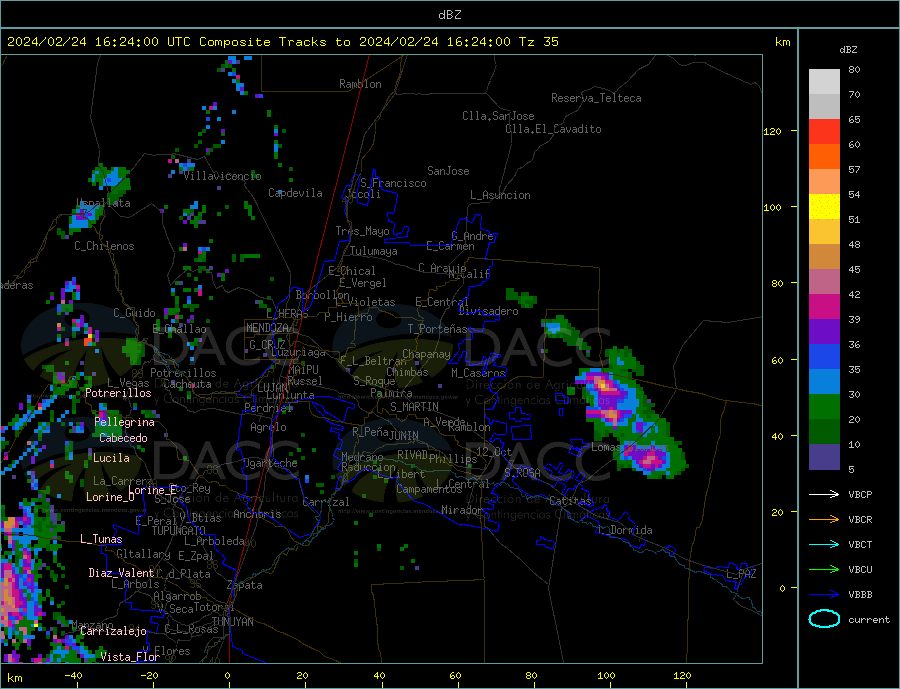Viewport: 900px width, 689px height.
Task: Click the 'Diaz_Valent' map label
Action: [x=122, y=573]
